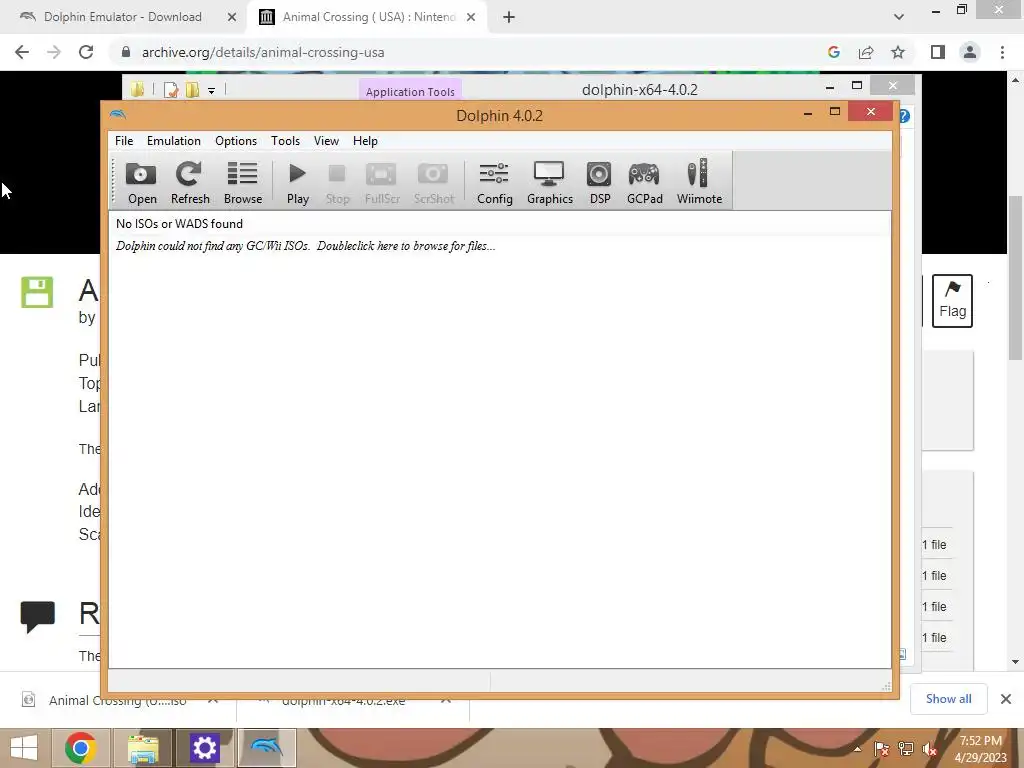The image size is (1024, 768).
Task: Reload the archive.org page
Action: pos(86,52)
